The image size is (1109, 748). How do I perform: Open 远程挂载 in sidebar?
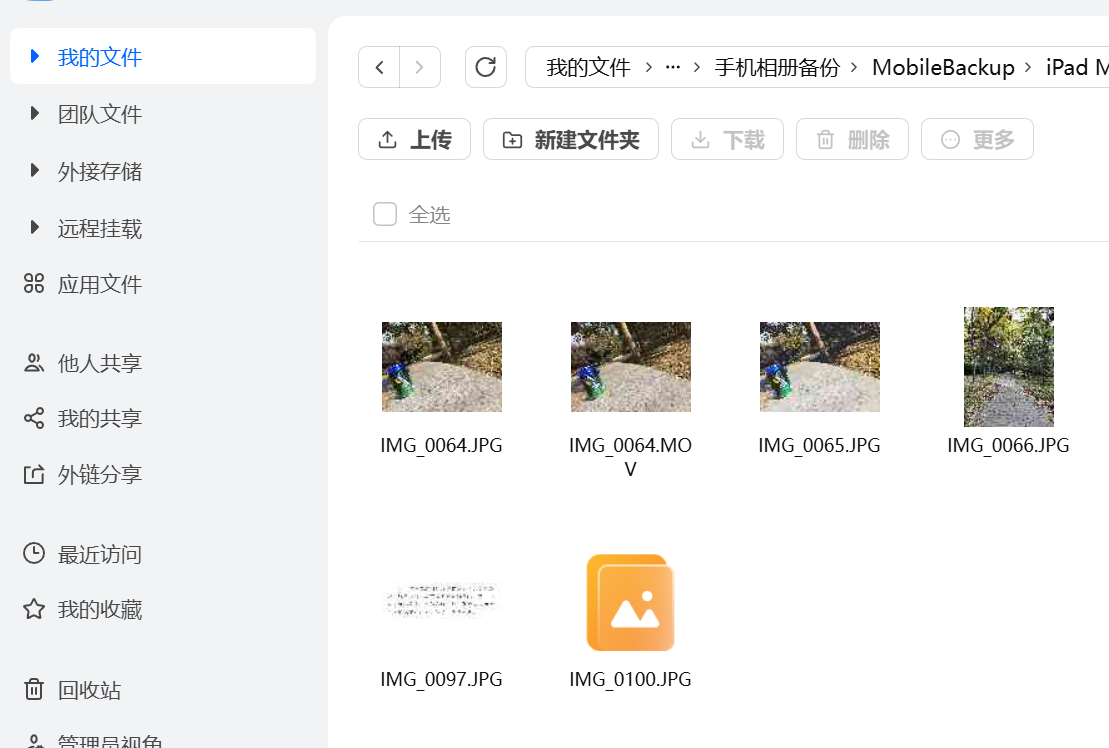coord(100,228)
